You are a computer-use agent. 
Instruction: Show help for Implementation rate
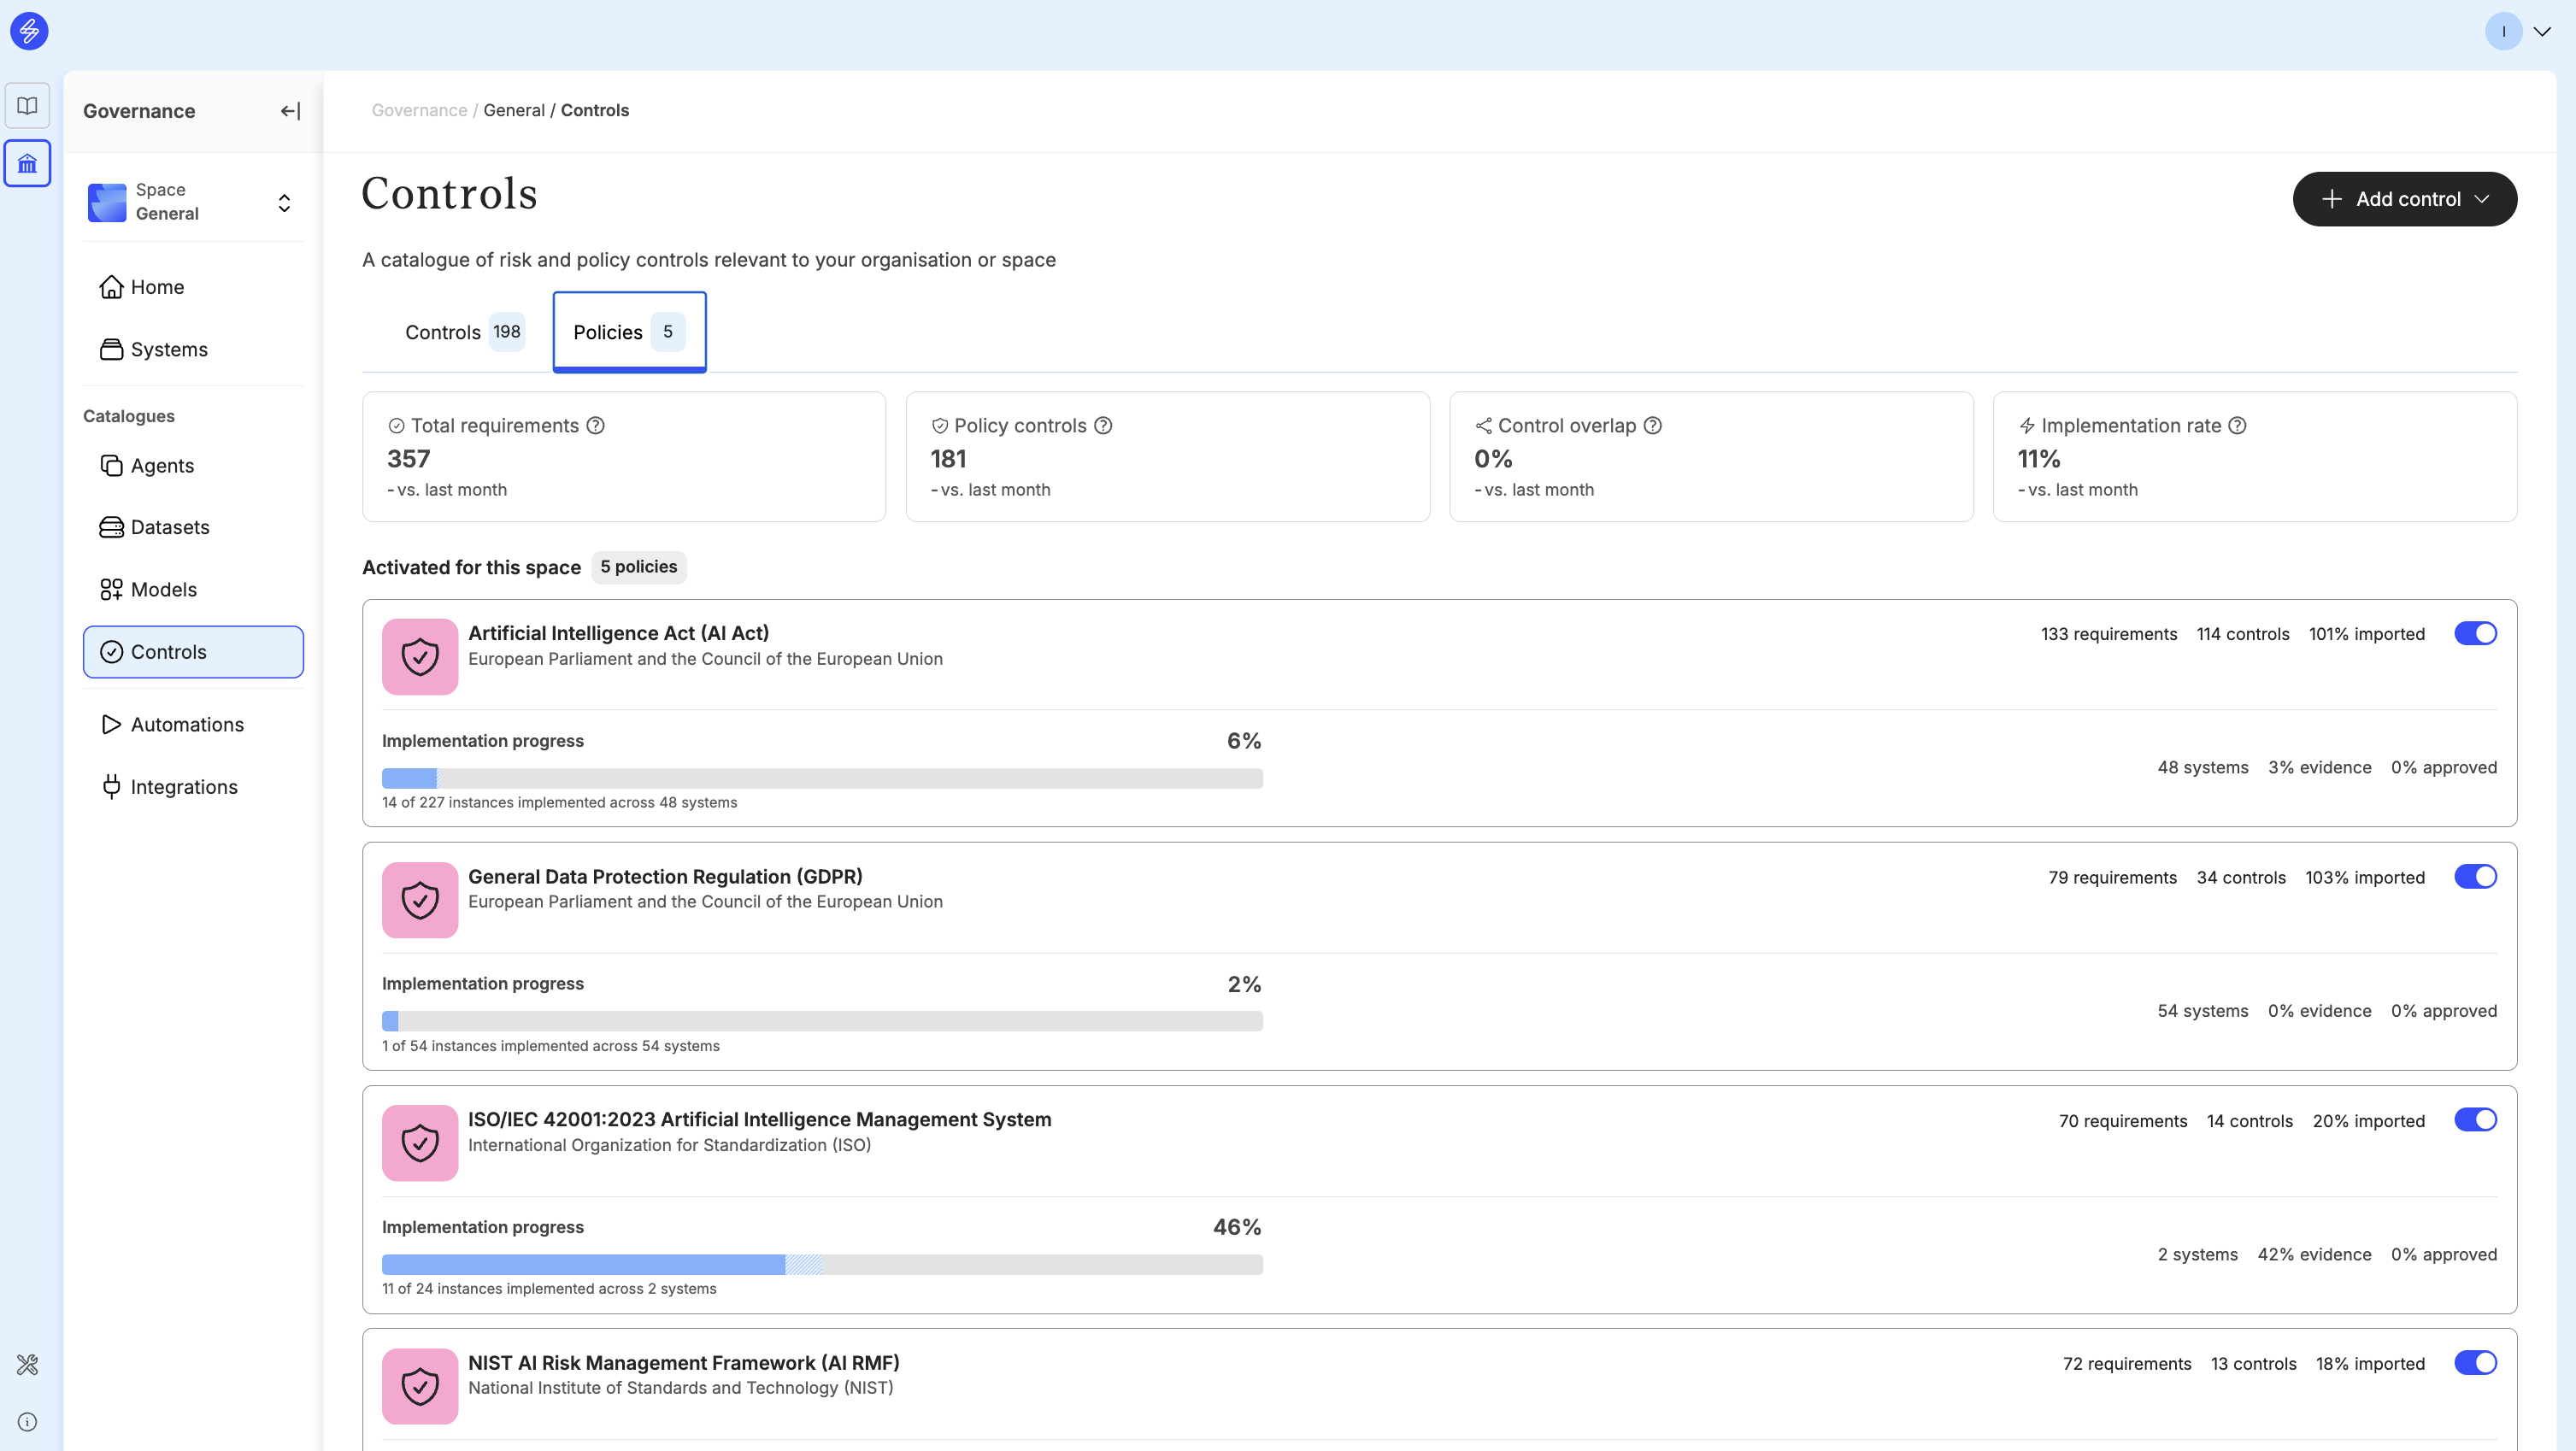coord(2238,426)
